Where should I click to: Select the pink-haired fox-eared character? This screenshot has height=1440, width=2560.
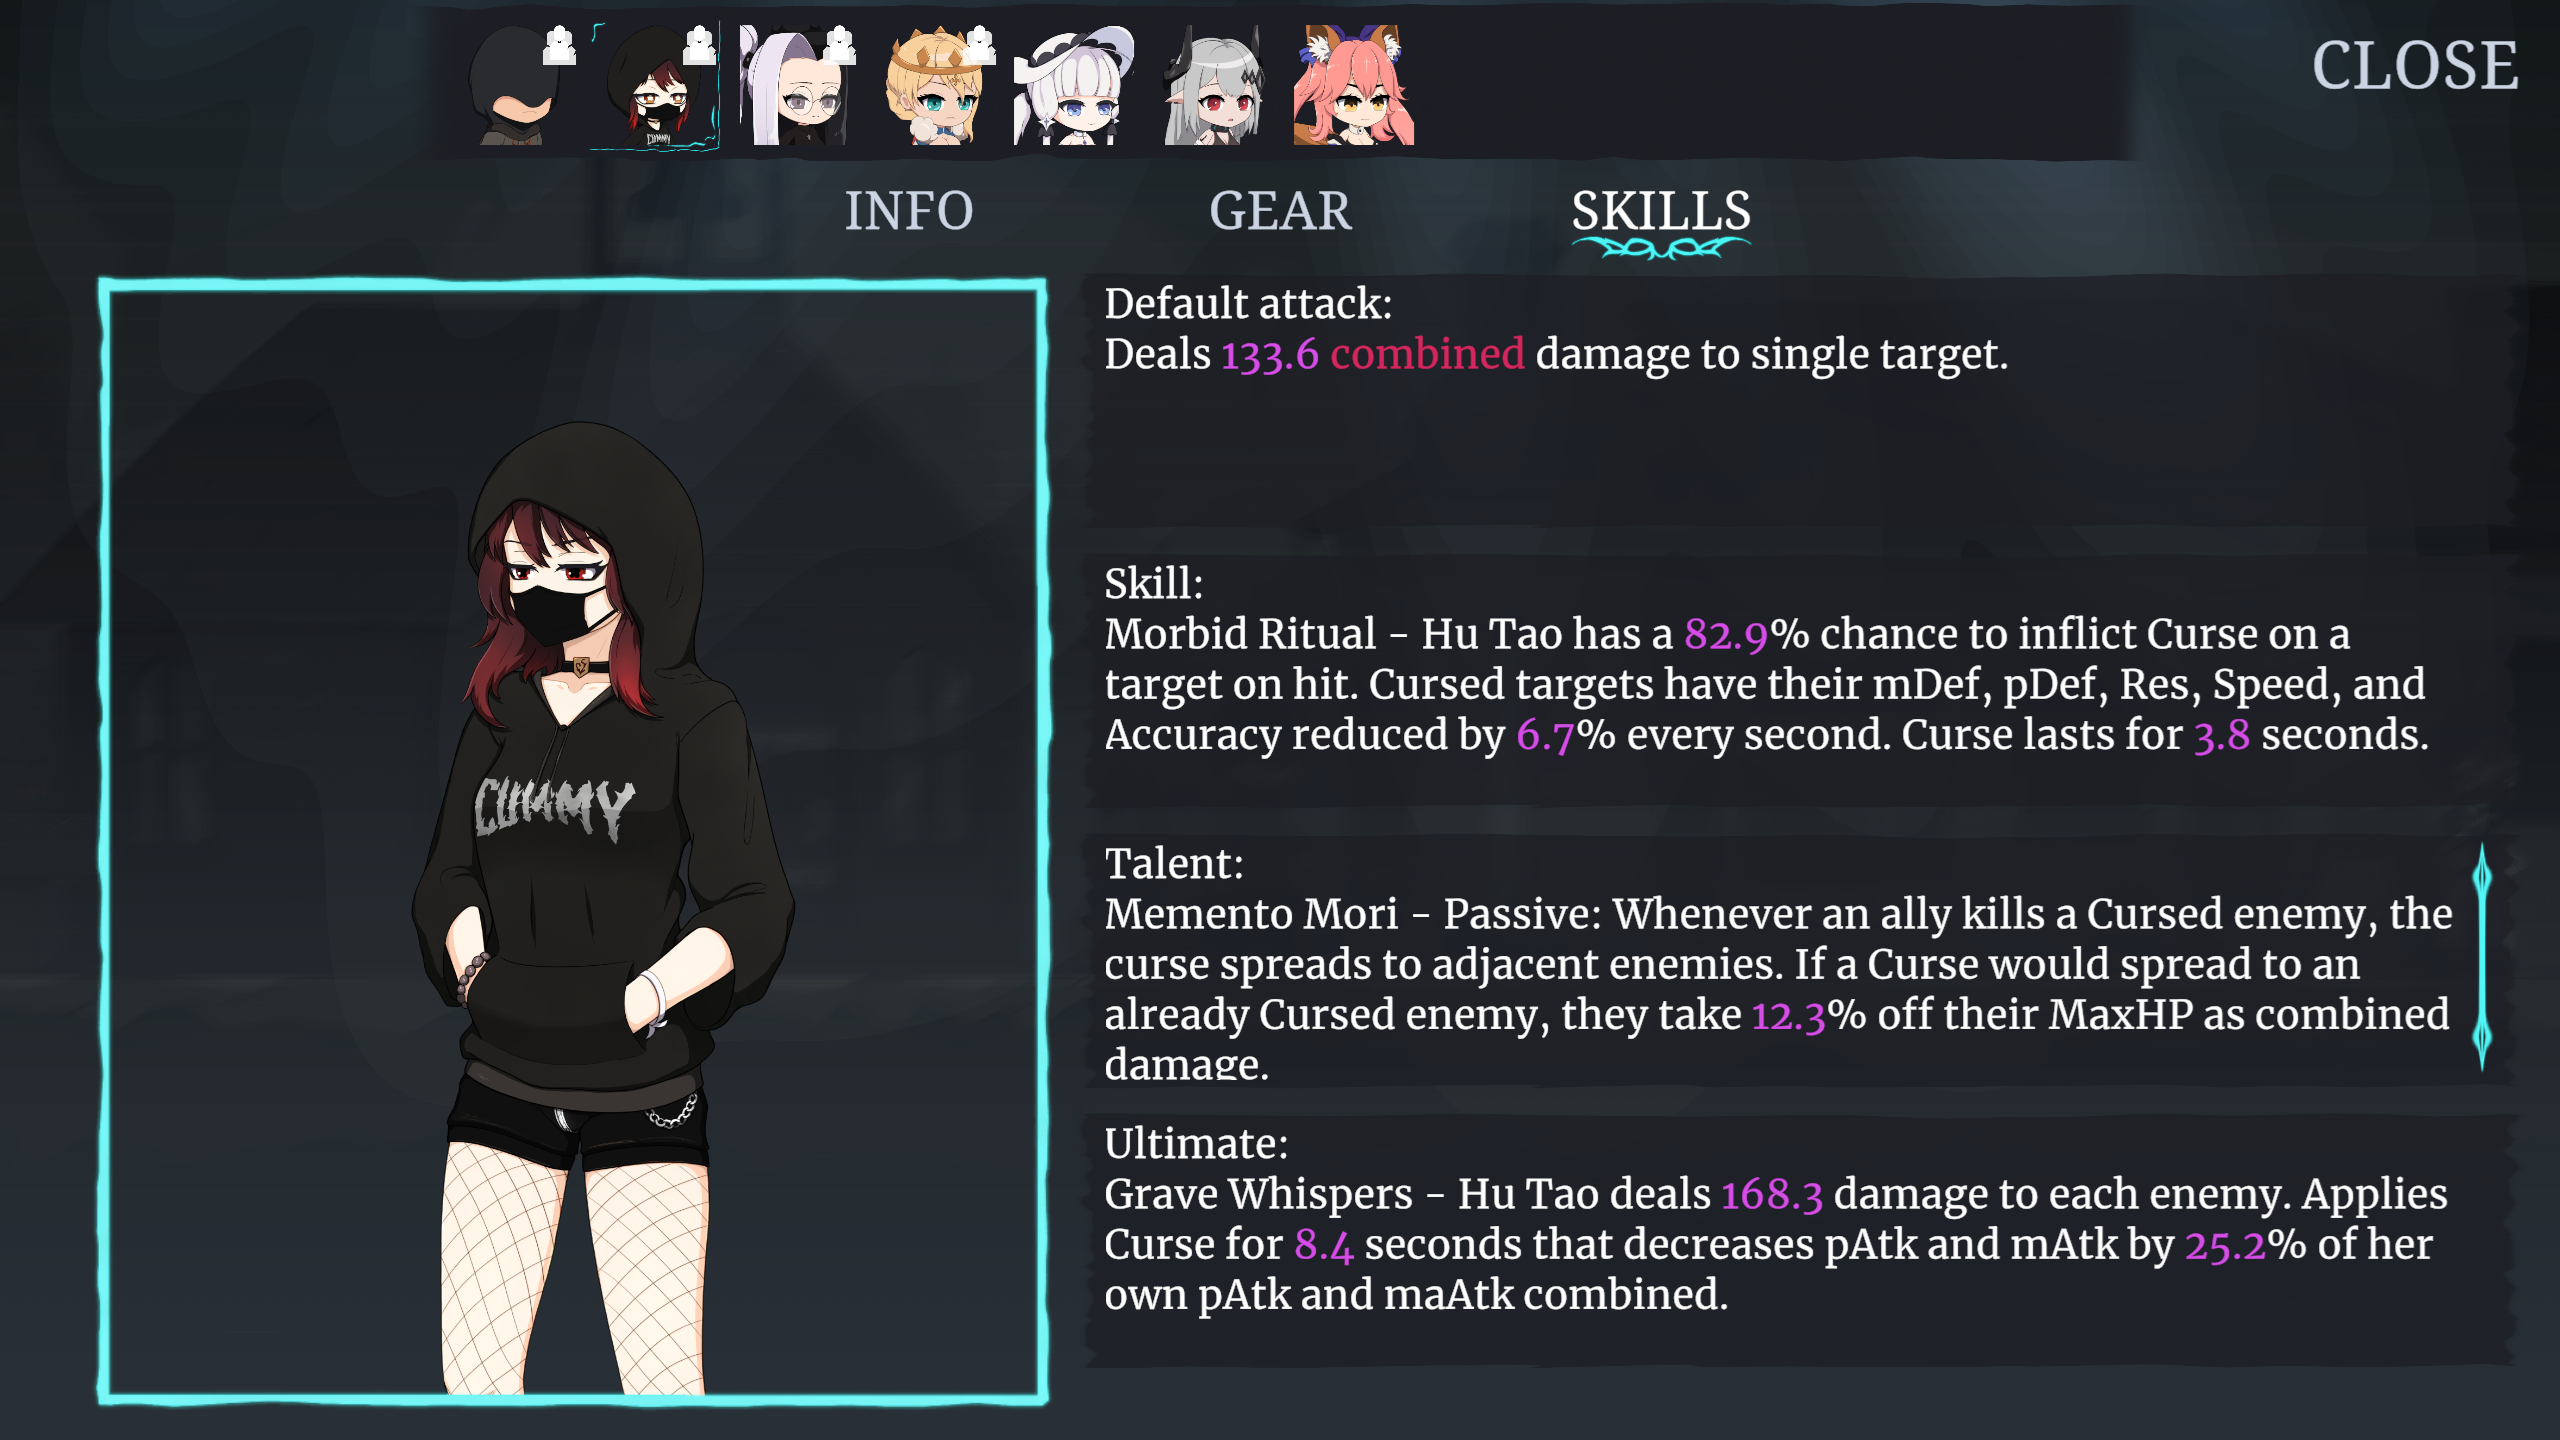tap(1354, 86)
